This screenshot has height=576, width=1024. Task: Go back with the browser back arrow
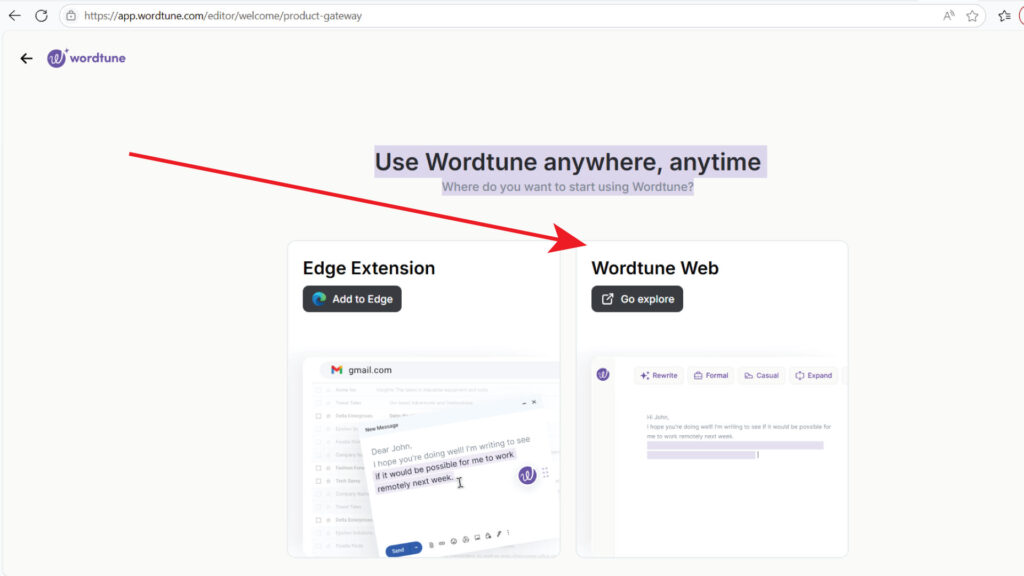tap(14, 16)
